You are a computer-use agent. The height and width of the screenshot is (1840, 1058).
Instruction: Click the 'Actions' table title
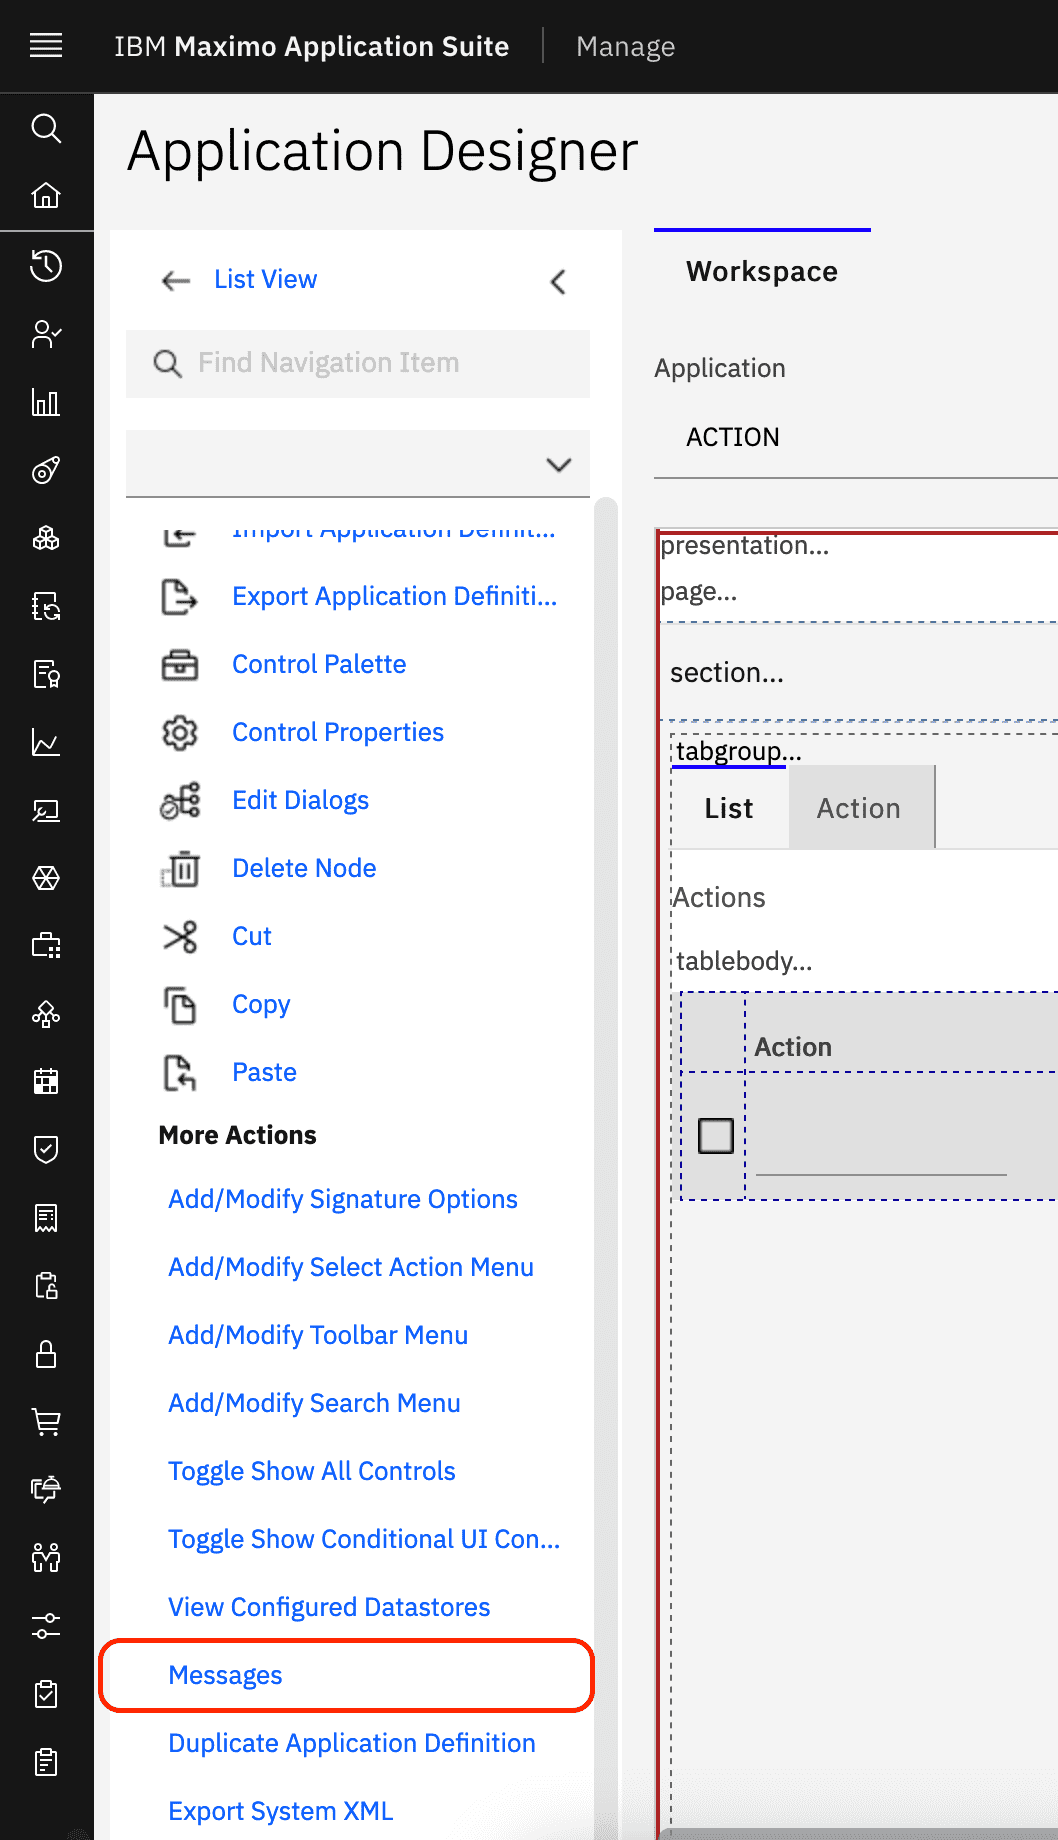click(719, 897)
